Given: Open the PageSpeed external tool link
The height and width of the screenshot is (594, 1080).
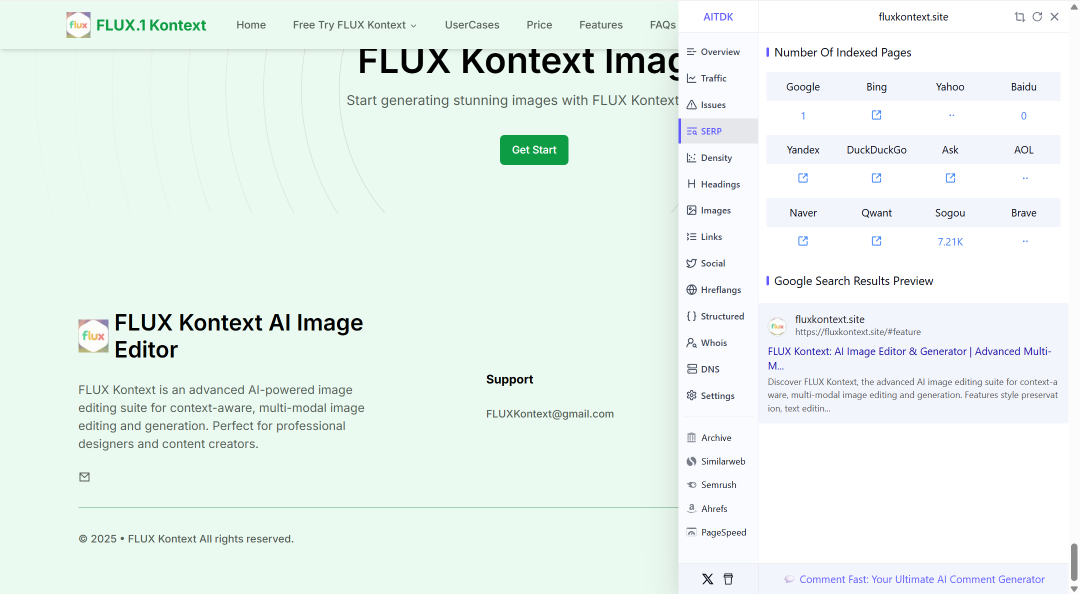Looking at the screenshot, I should (x=718, y=533).
